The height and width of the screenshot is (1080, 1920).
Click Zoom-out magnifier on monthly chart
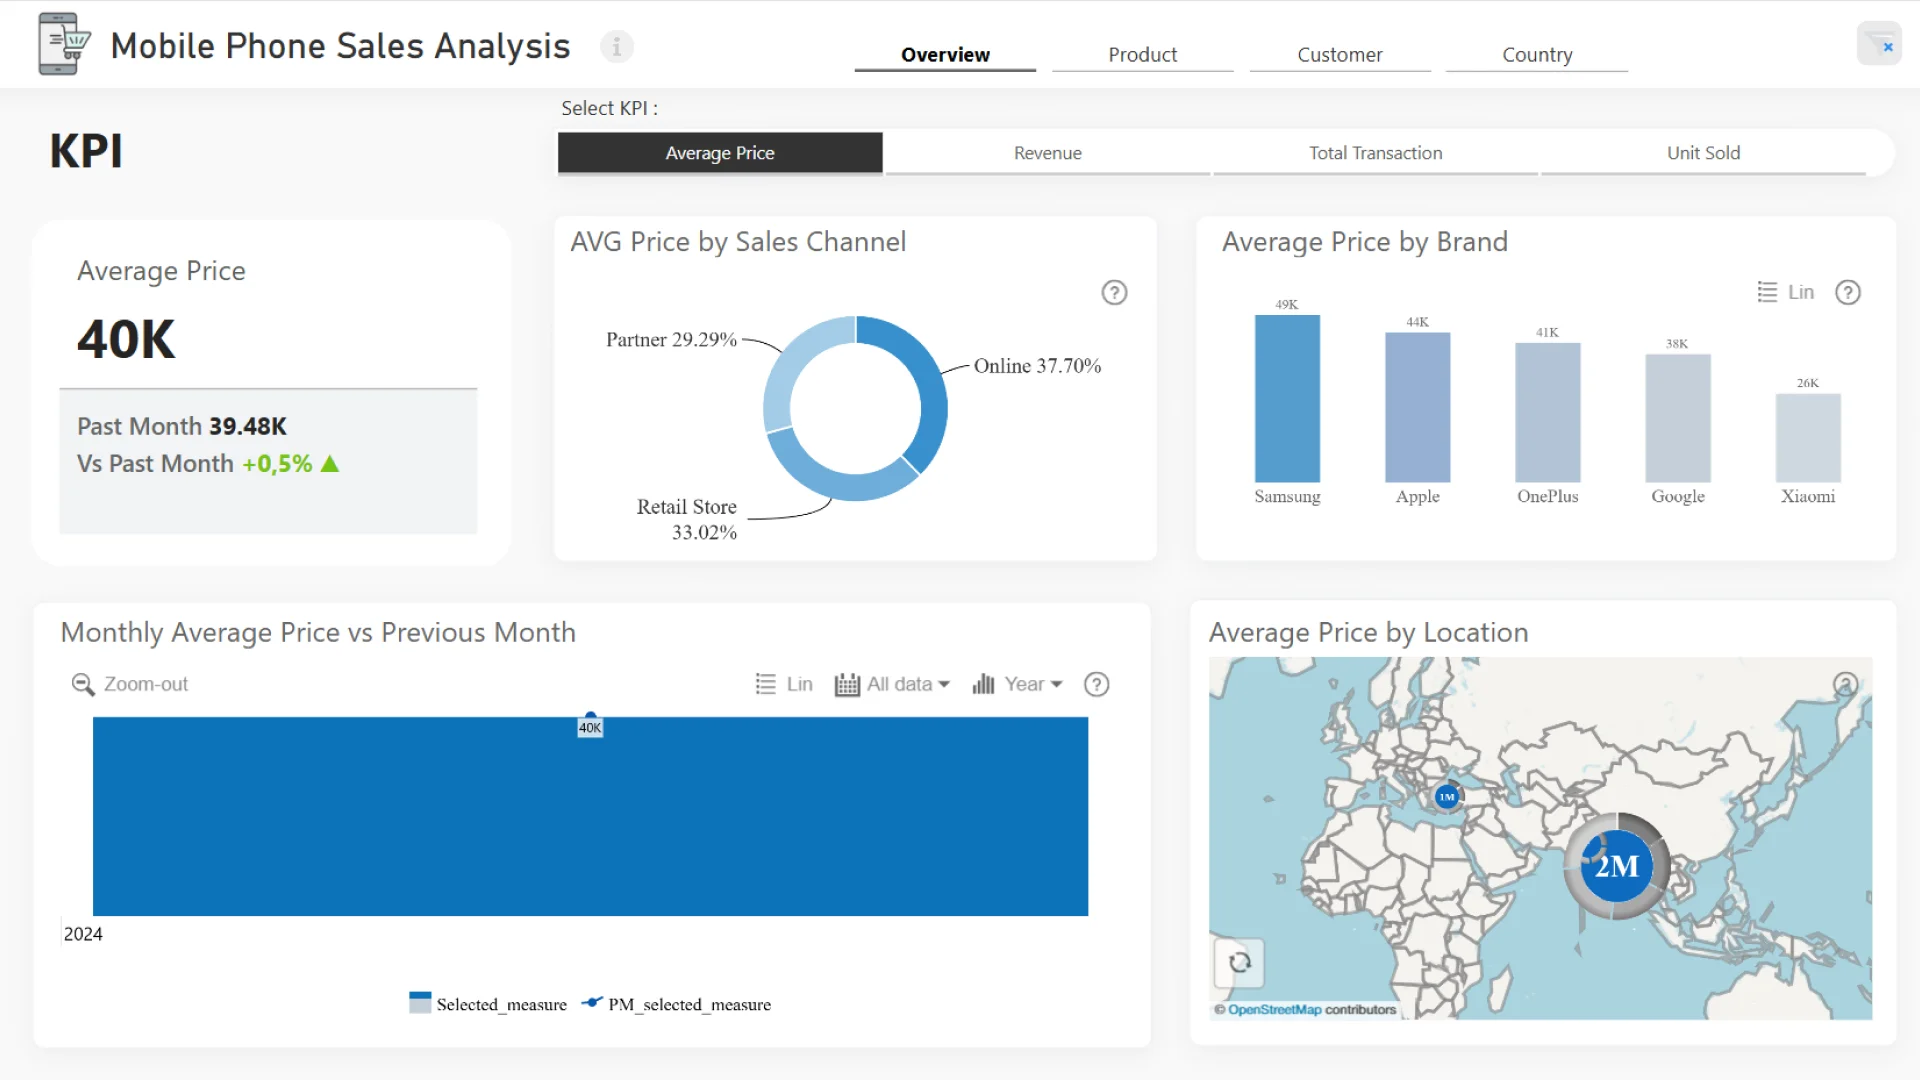tap(83, 684)
